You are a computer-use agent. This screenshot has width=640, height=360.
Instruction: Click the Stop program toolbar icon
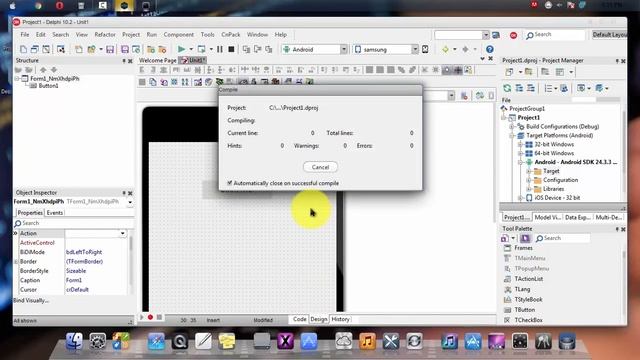pyautogui.click(x=231, y=49)
